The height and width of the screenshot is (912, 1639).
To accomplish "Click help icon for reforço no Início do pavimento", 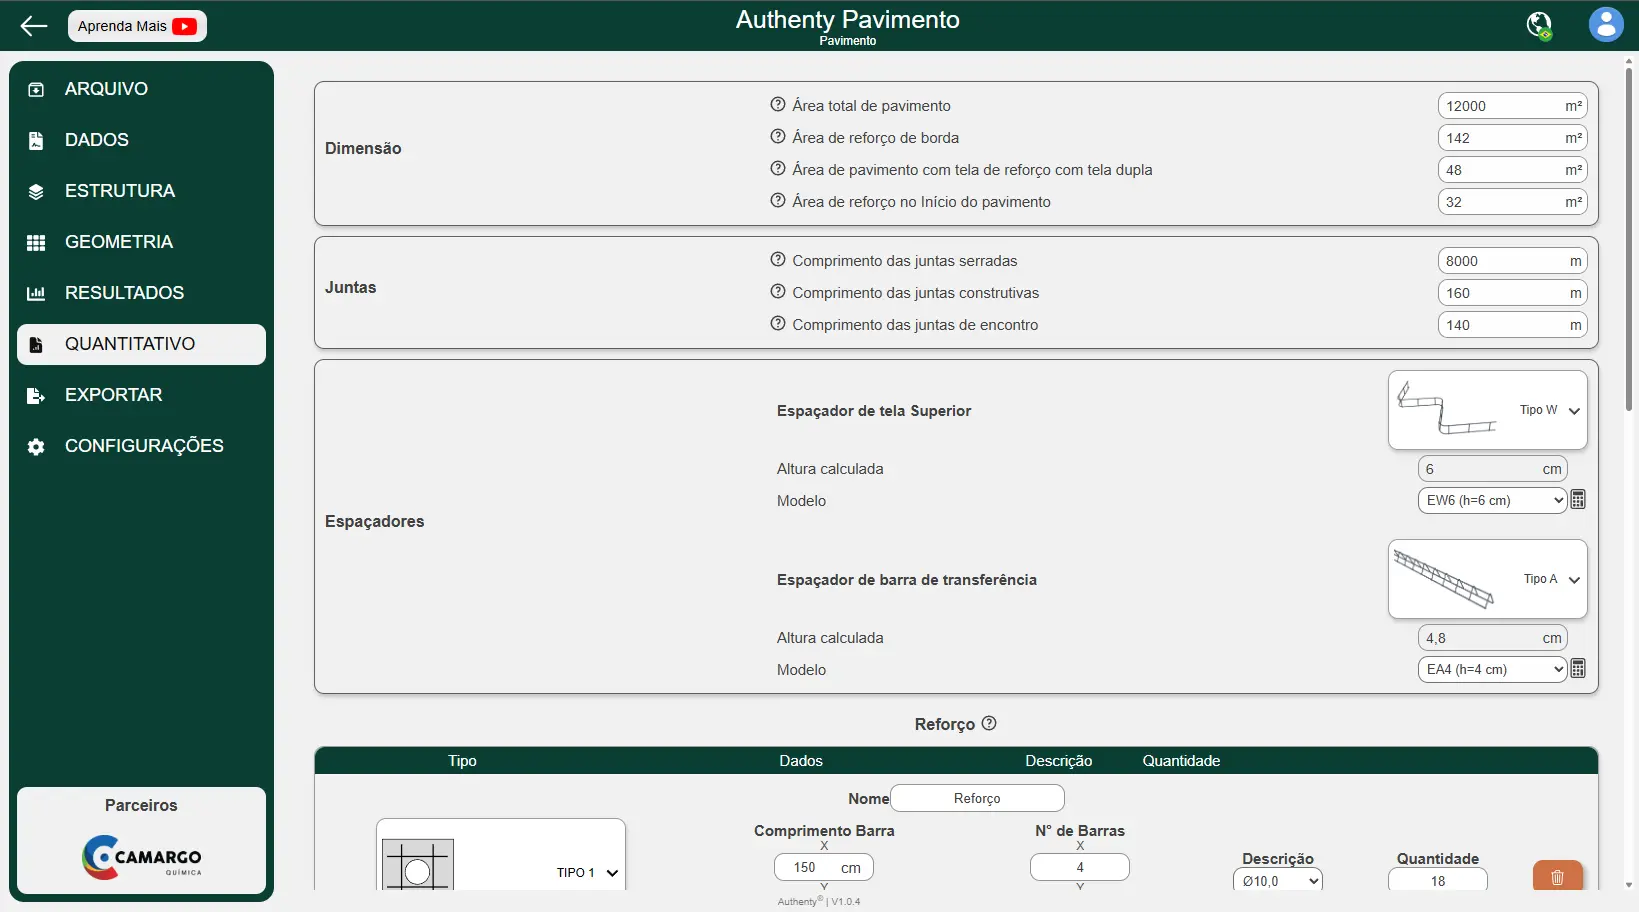I will pyautogui.click(x=778, y=201).
